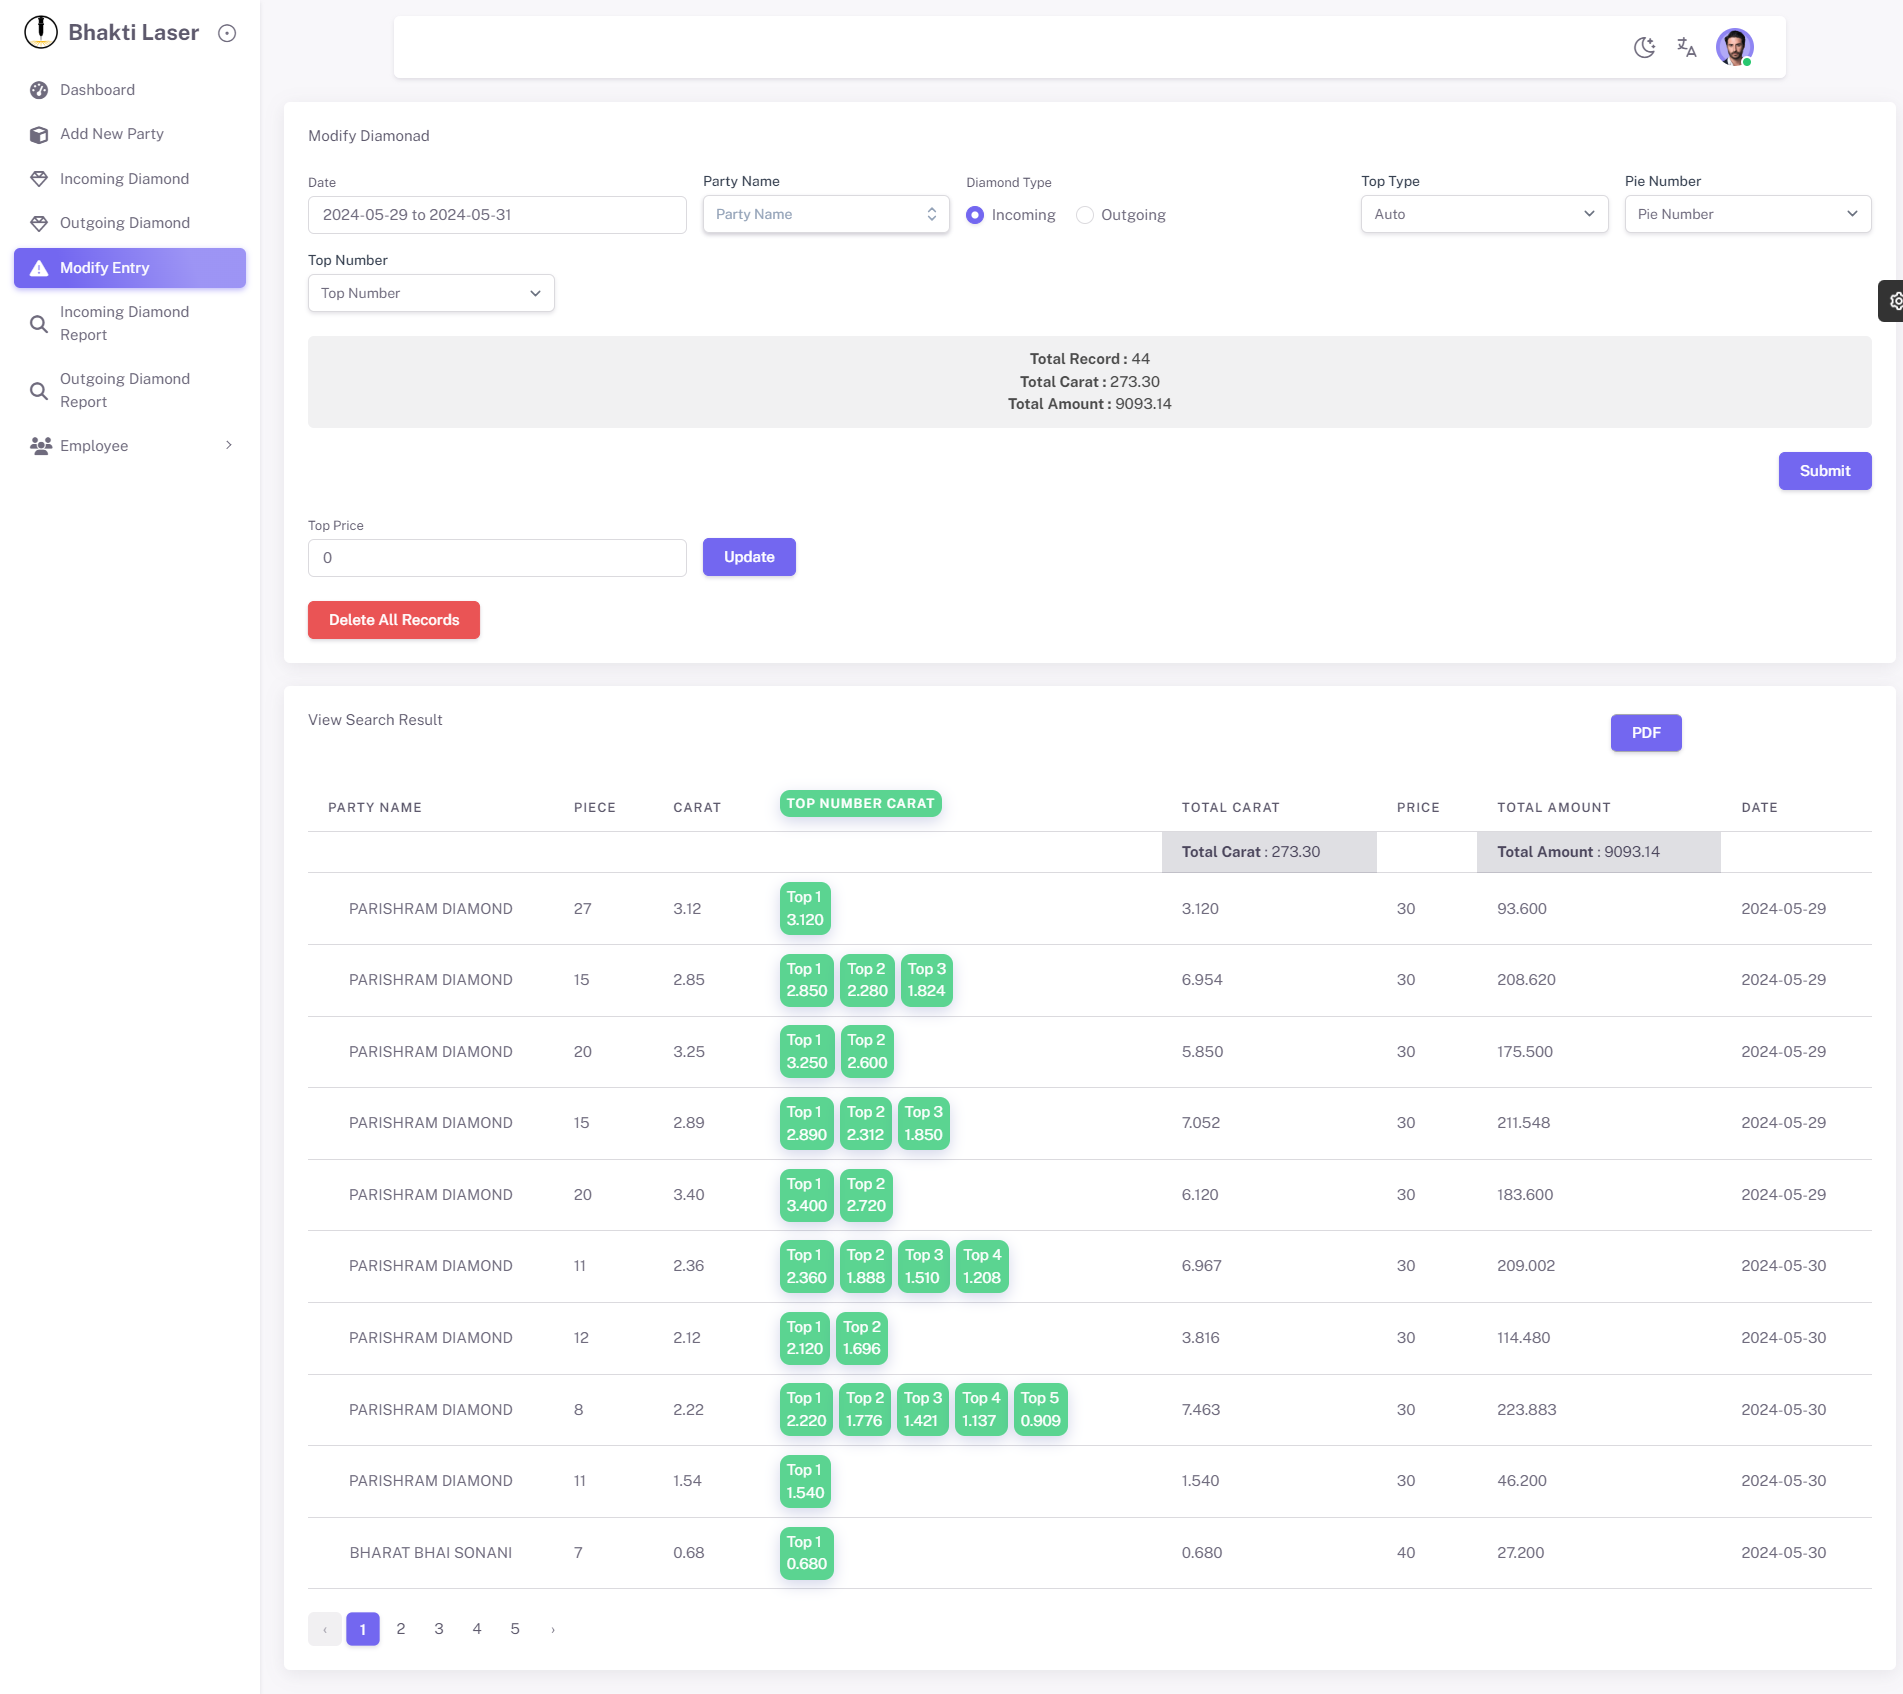Screen dimensions: 1903x1694
Task: Open the user profile avatar
Action: click(x=1734, y=47)
